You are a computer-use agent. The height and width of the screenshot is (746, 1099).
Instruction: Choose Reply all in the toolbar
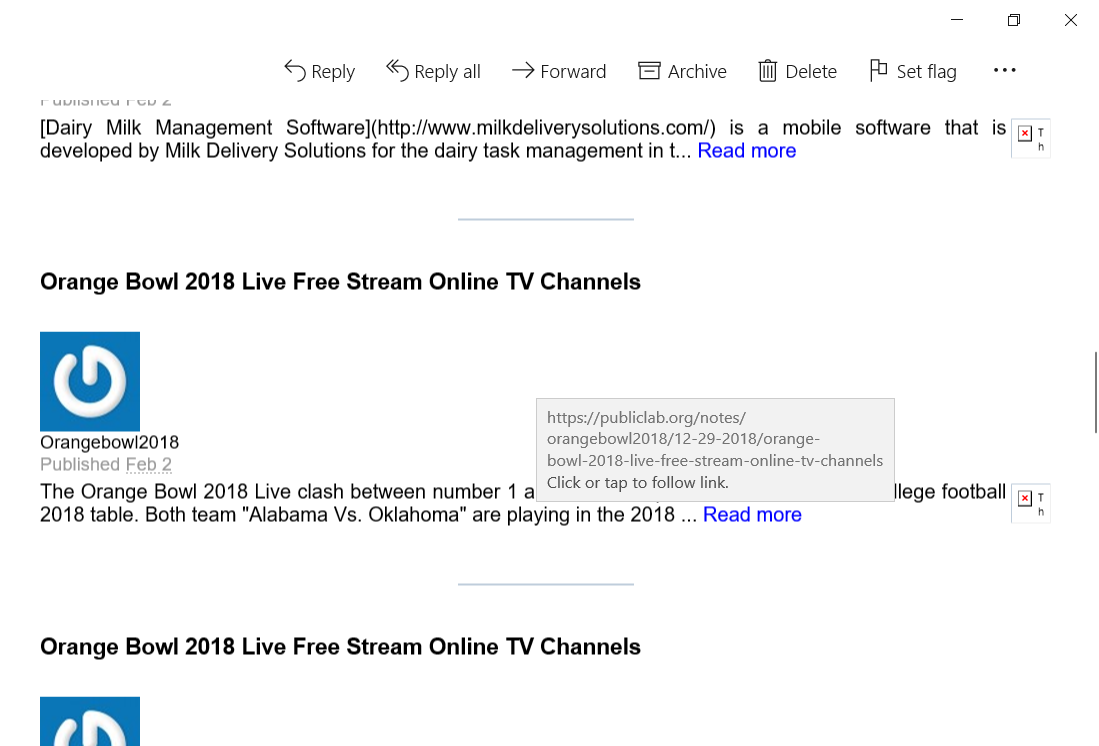click(x=433, y=71)
